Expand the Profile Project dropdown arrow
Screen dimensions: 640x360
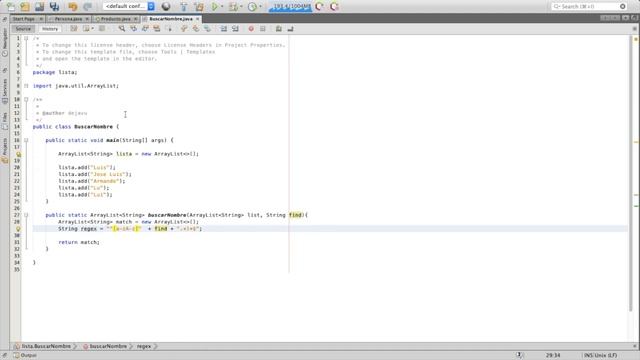[260, 7]
